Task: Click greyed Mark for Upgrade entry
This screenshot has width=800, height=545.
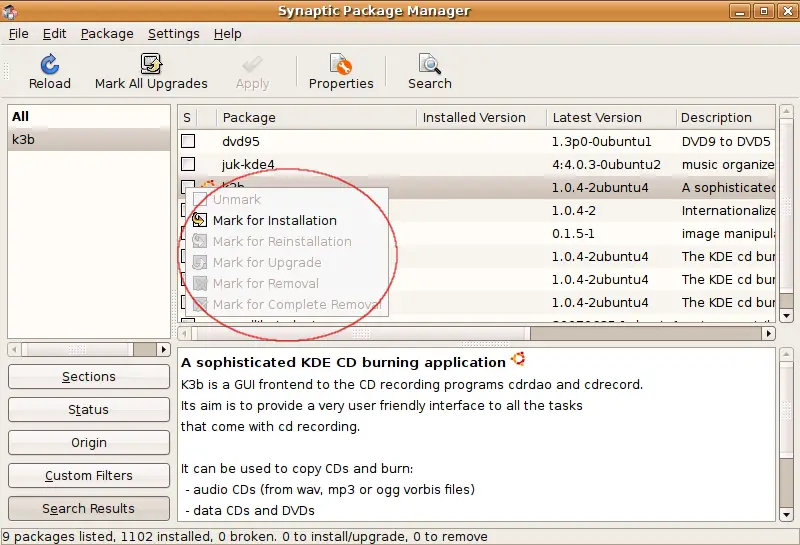Action: tap(287, 262)
